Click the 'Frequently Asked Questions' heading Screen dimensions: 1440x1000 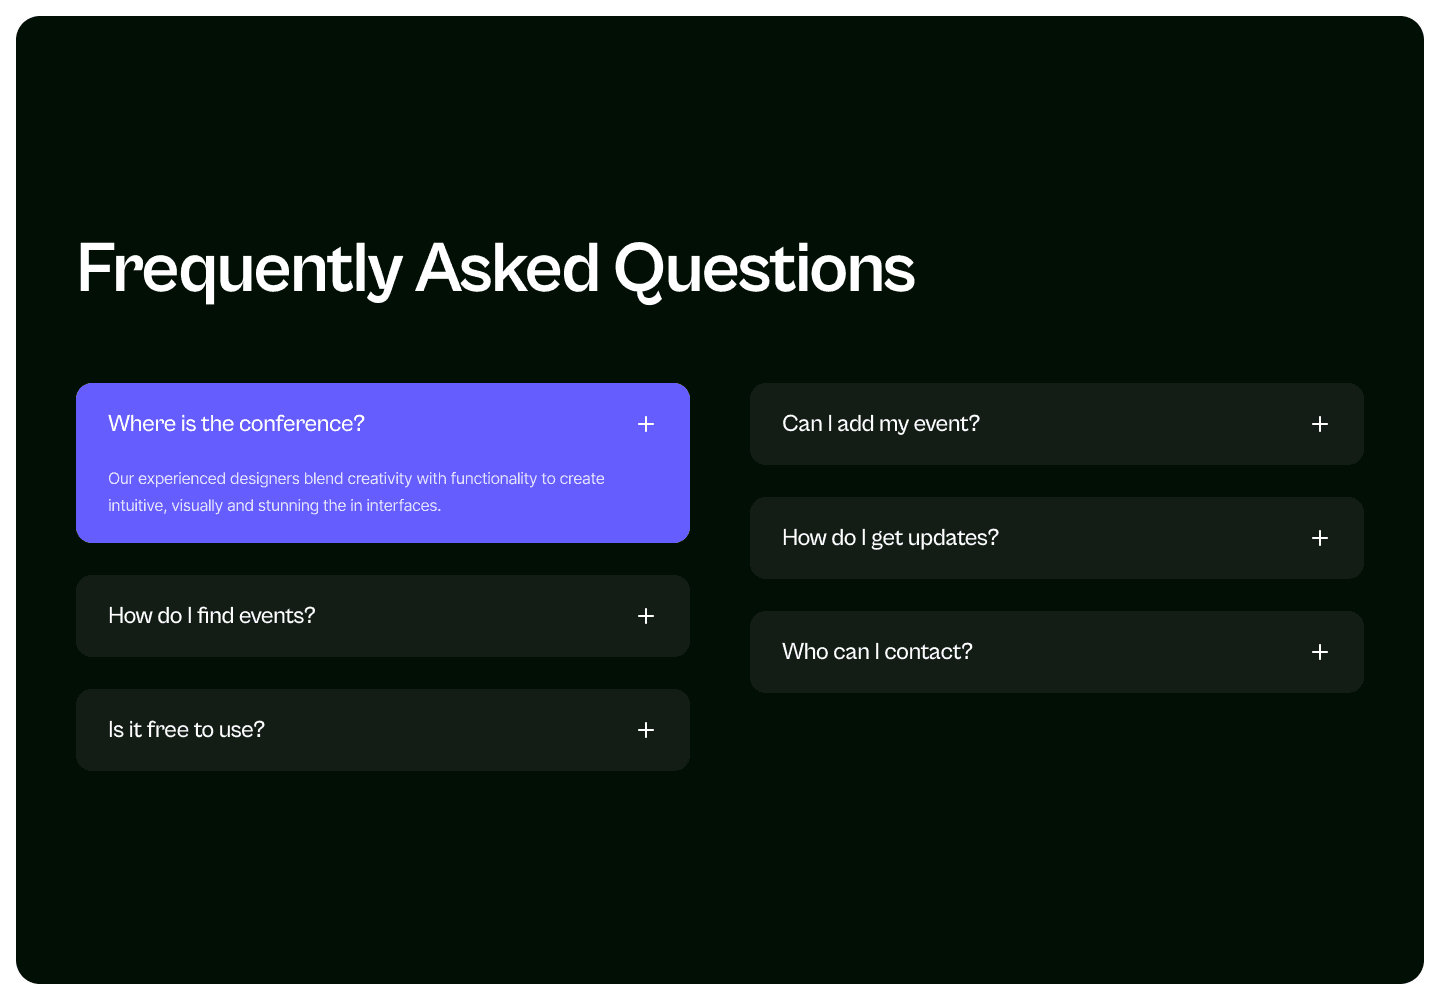[494, 267]
